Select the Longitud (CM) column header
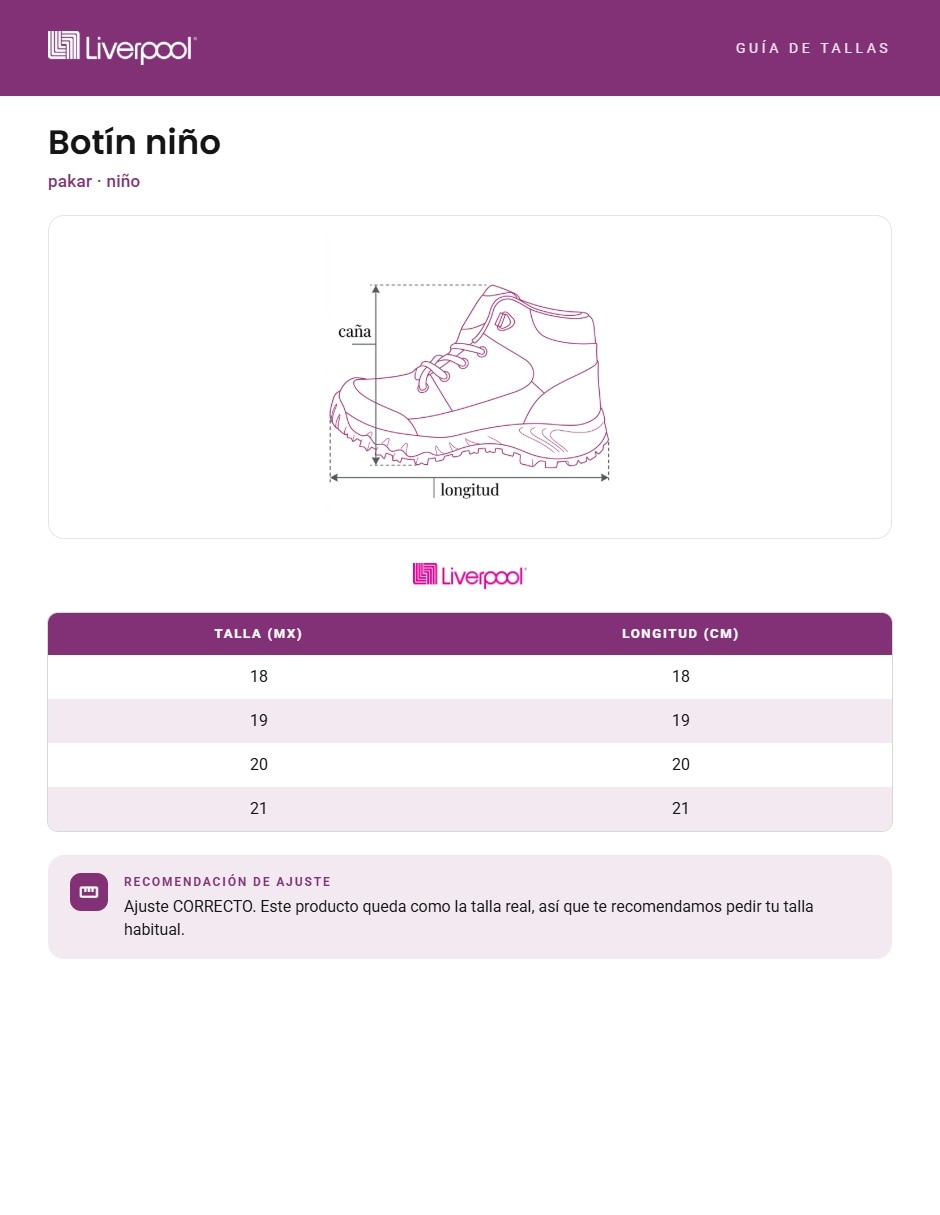This screenshot has height=1215, width=940. (x=681, y=634)
